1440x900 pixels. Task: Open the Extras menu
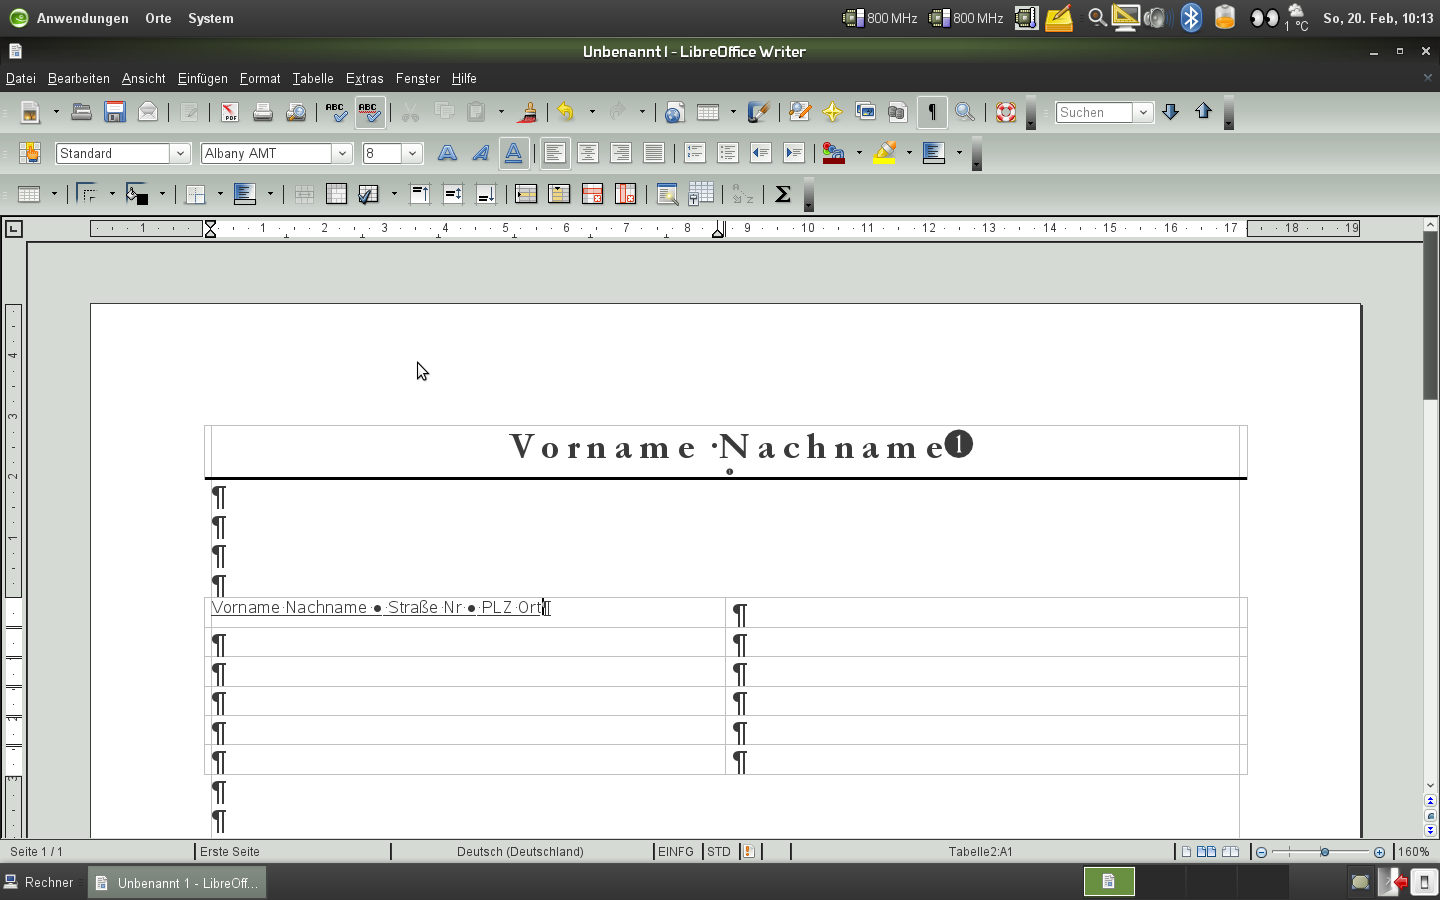(x=364, y=78)
